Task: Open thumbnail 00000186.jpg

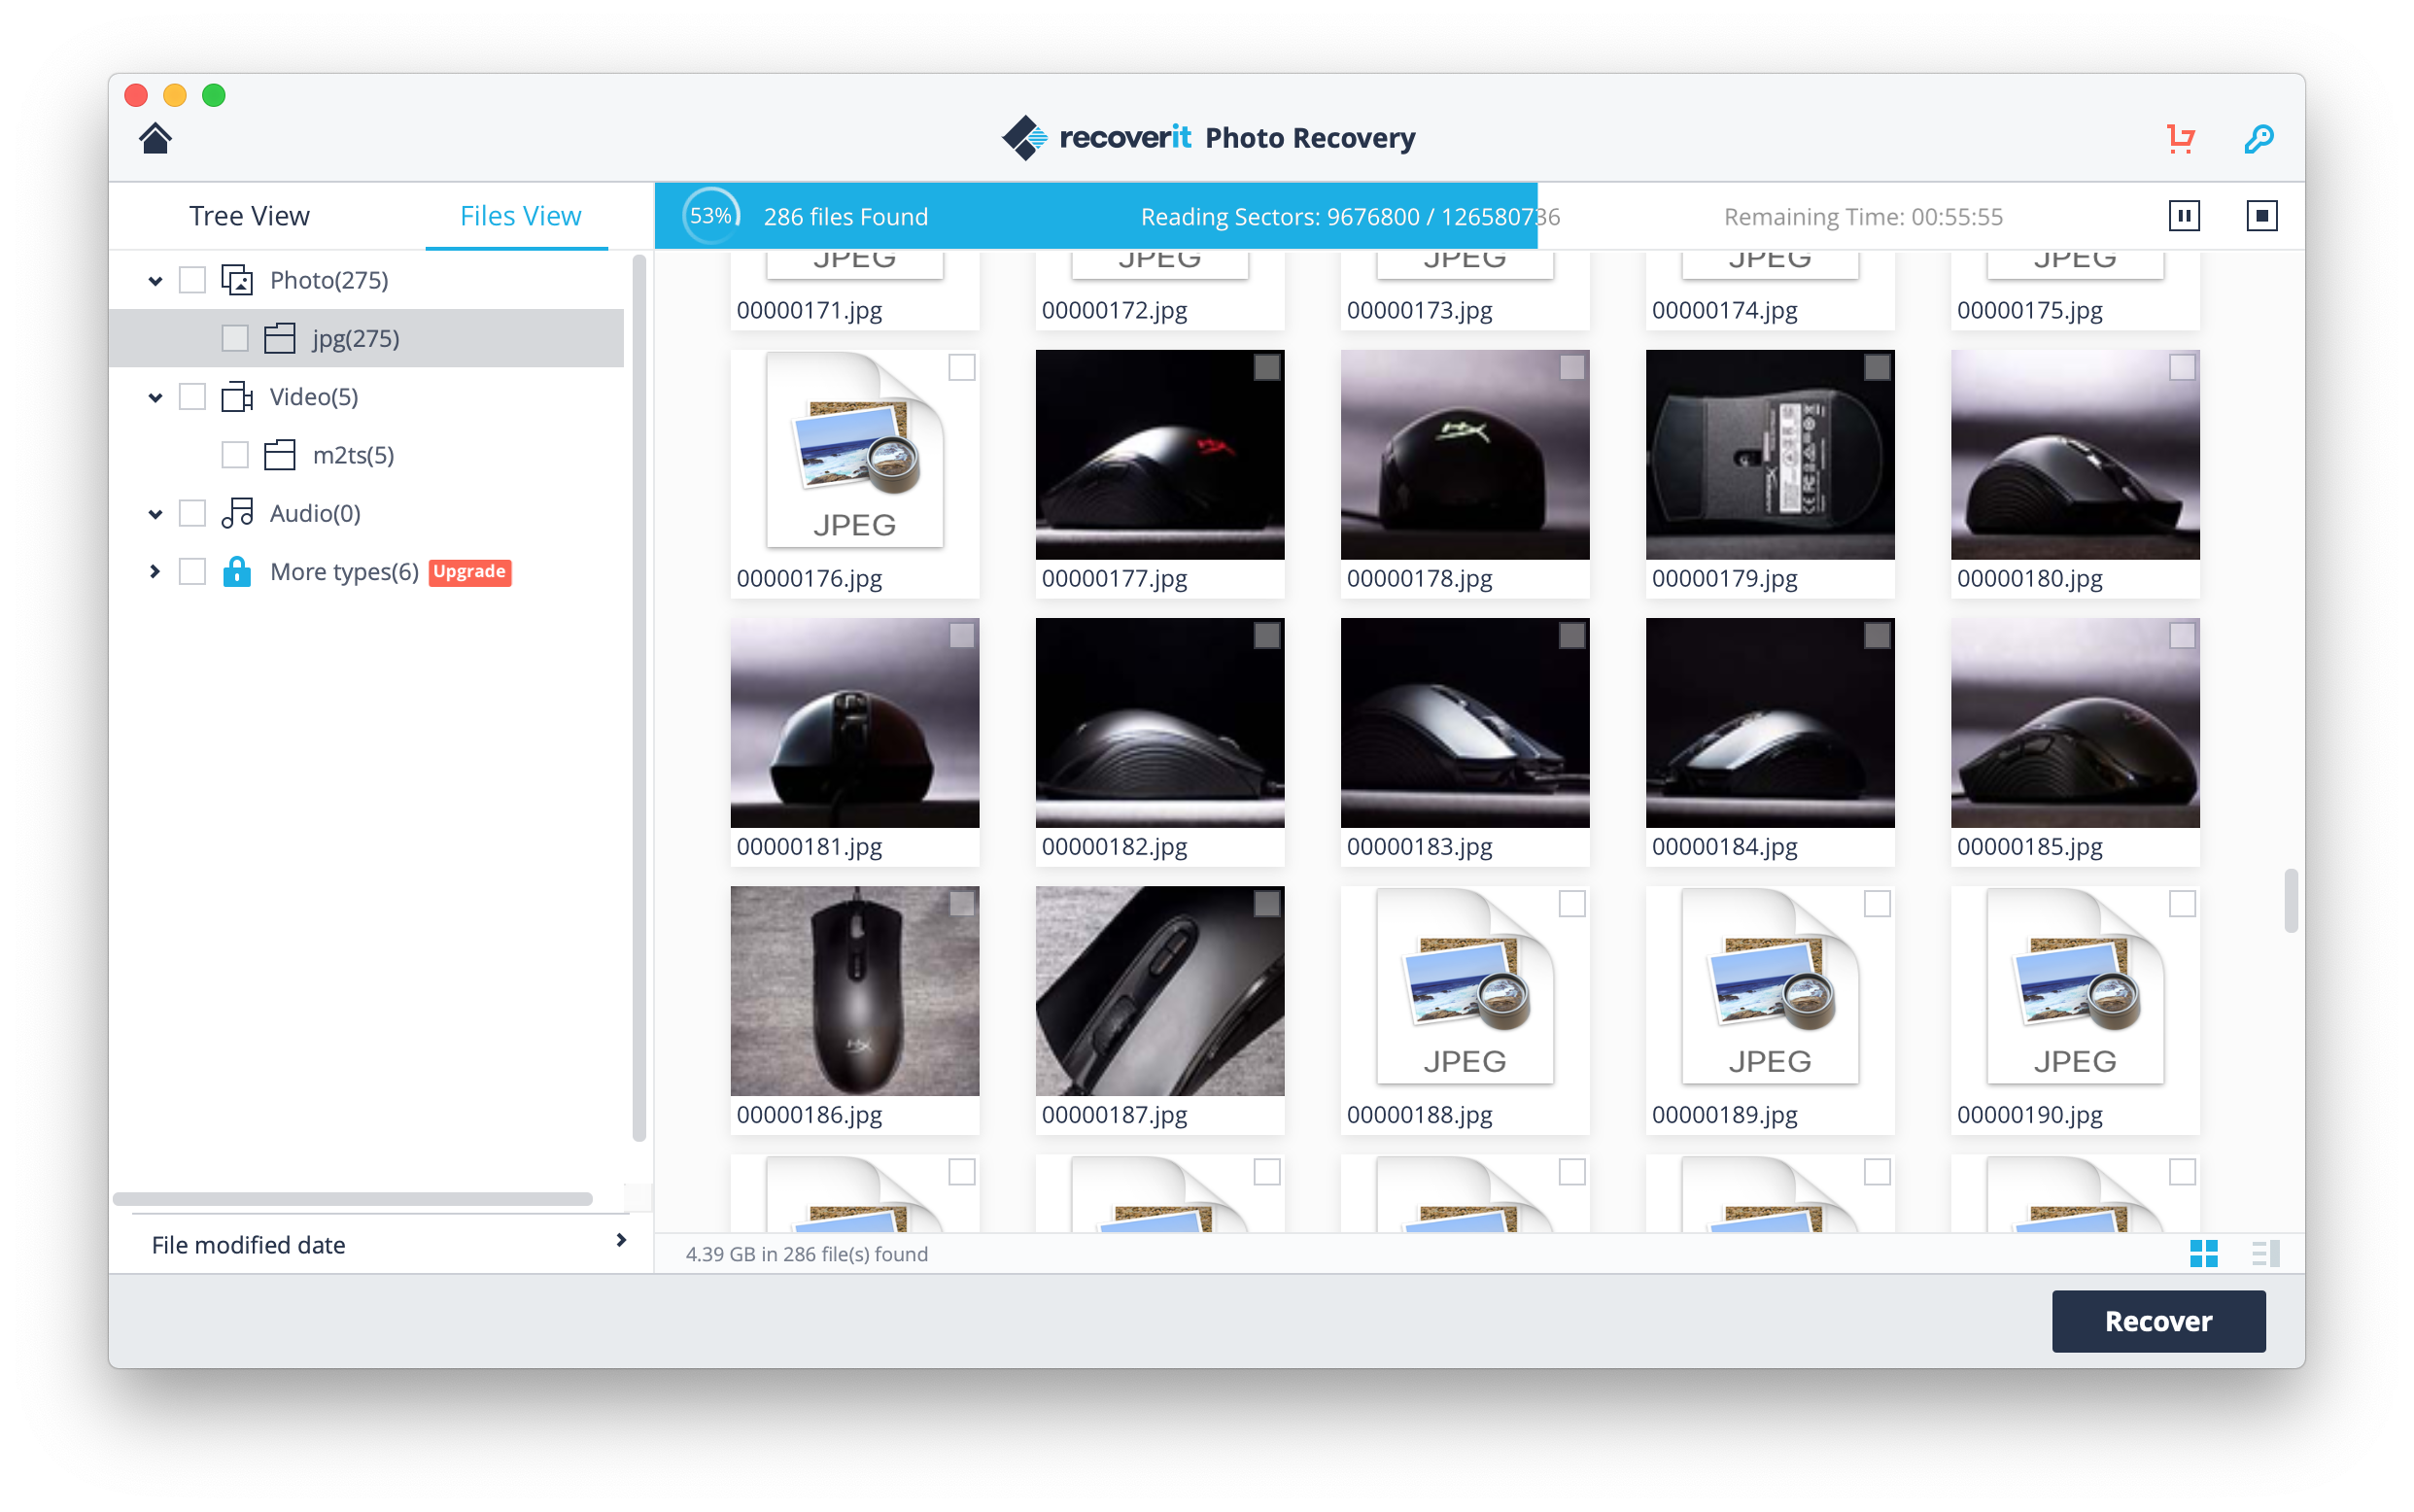Action: click(854, 990)
